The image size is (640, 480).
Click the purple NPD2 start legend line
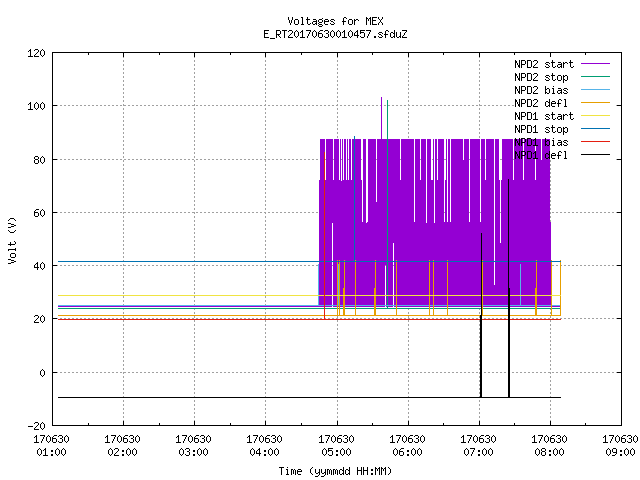[x=595, y=64]
